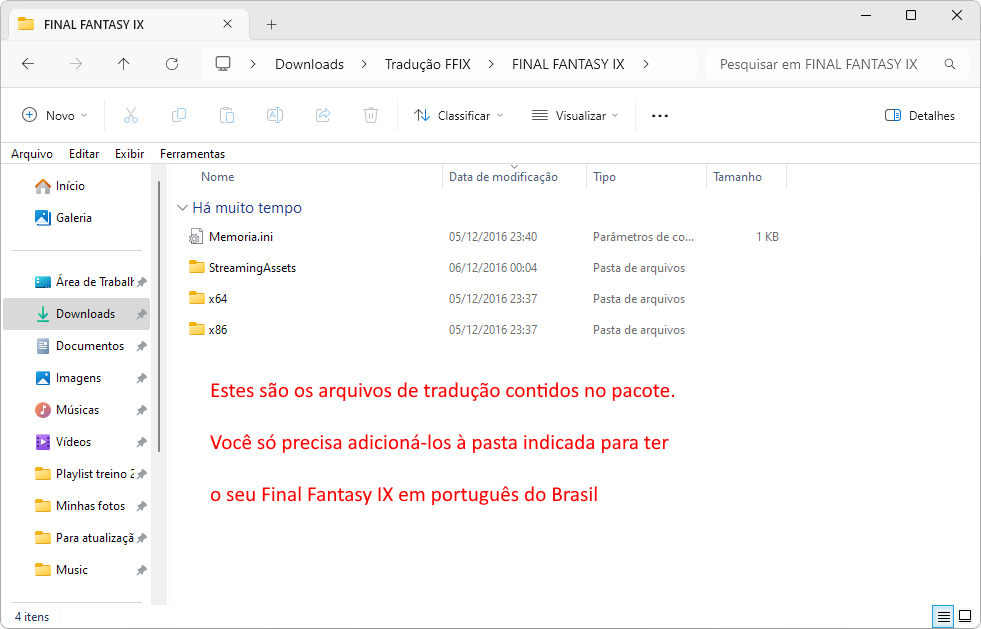Unpin Documentos using its pin icon
This screenshot has height=629, width=981.
(x=141, y=346)
